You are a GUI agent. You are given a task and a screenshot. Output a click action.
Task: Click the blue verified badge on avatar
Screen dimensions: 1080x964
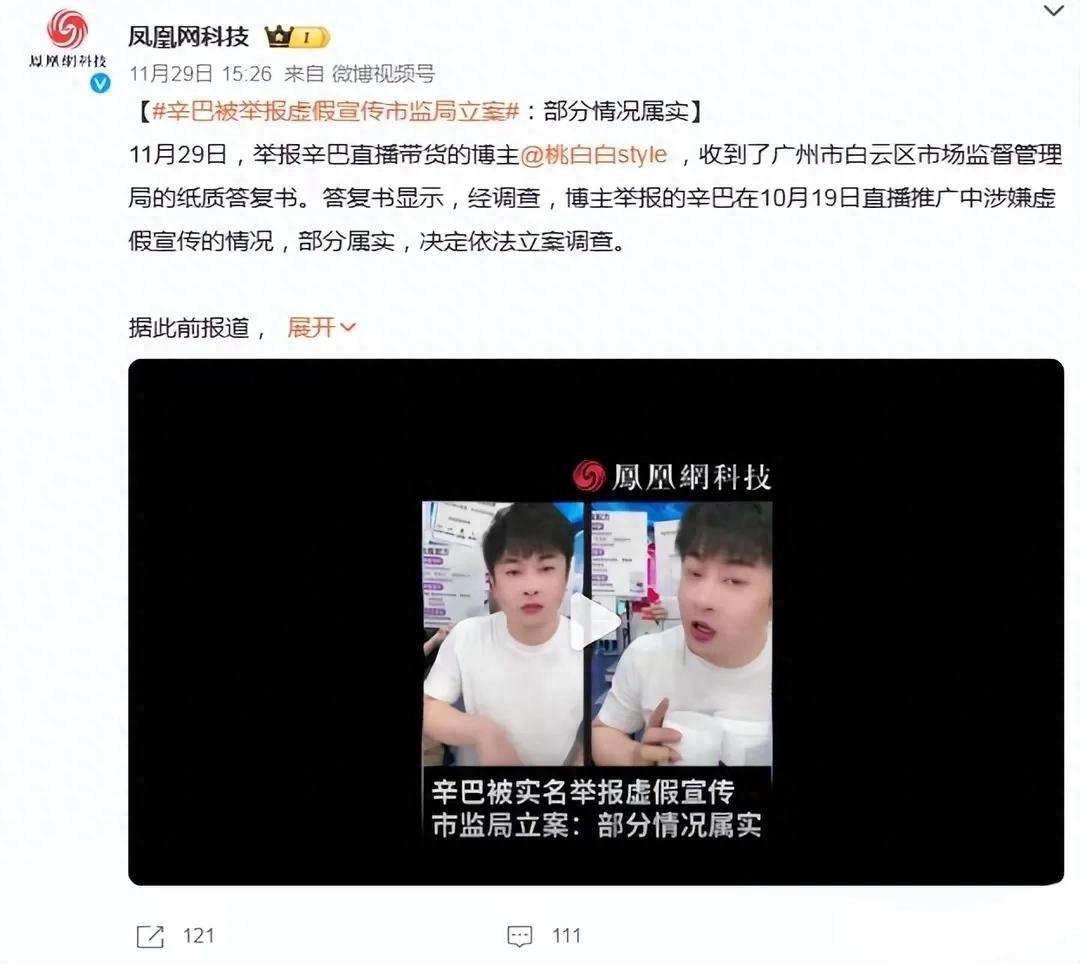101,83
